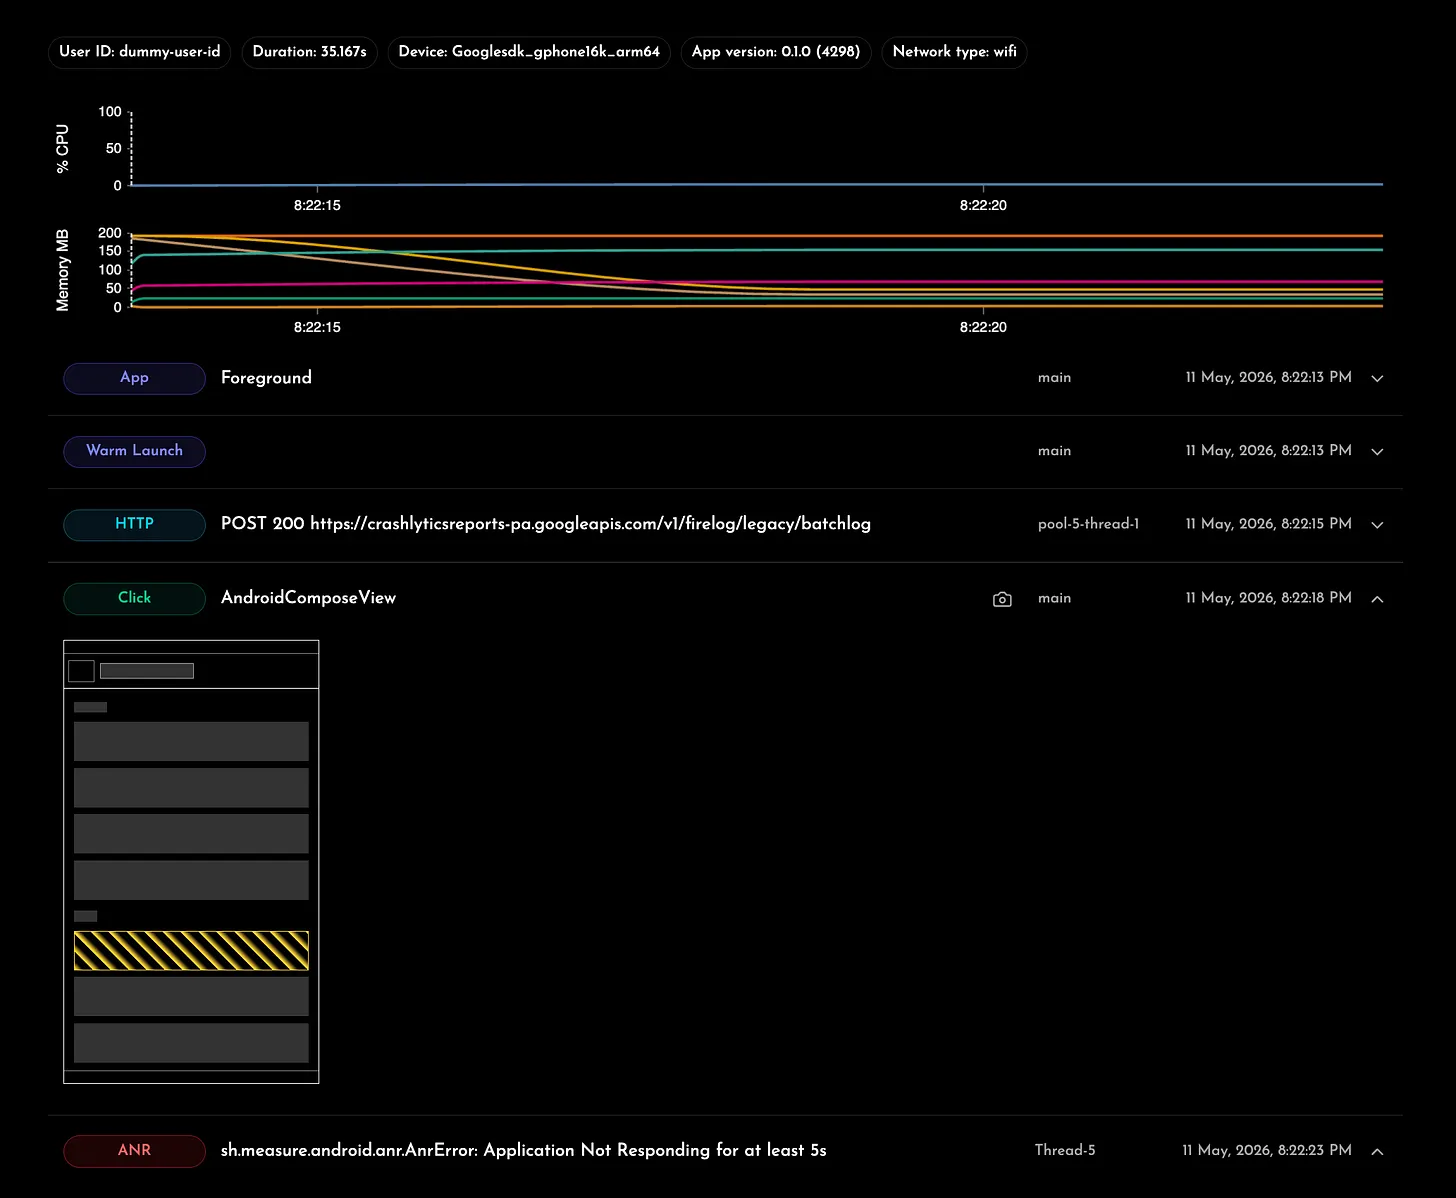The width and height of the screenshot is (1456, 1198).
Task: Select the App event type badge
Action: point(134,378)
